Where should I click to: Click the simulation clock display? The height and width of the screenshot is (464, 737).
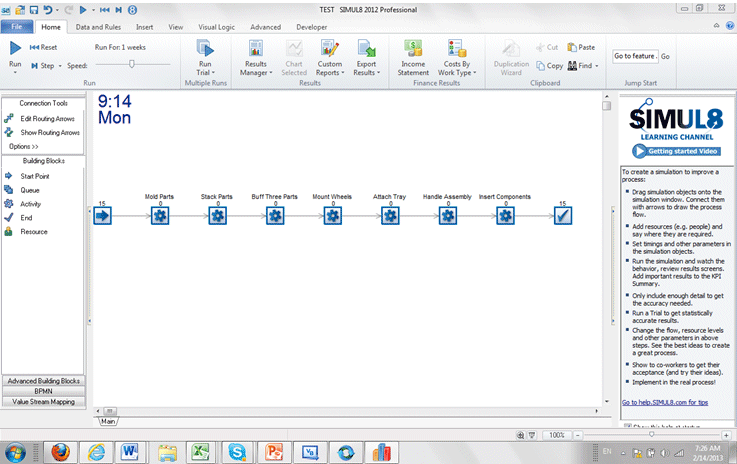coord(115,109)
